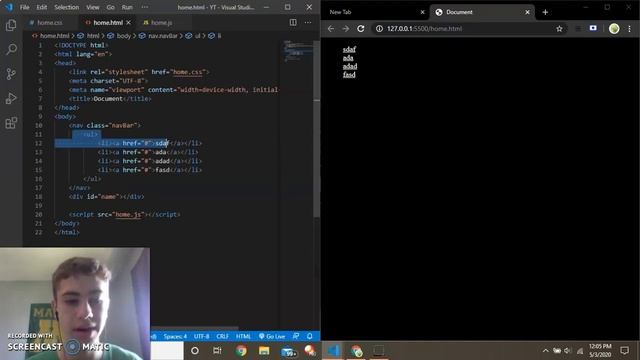Open the ul breadcrumb dropdown
640x360 pixels.
(197, 36)
